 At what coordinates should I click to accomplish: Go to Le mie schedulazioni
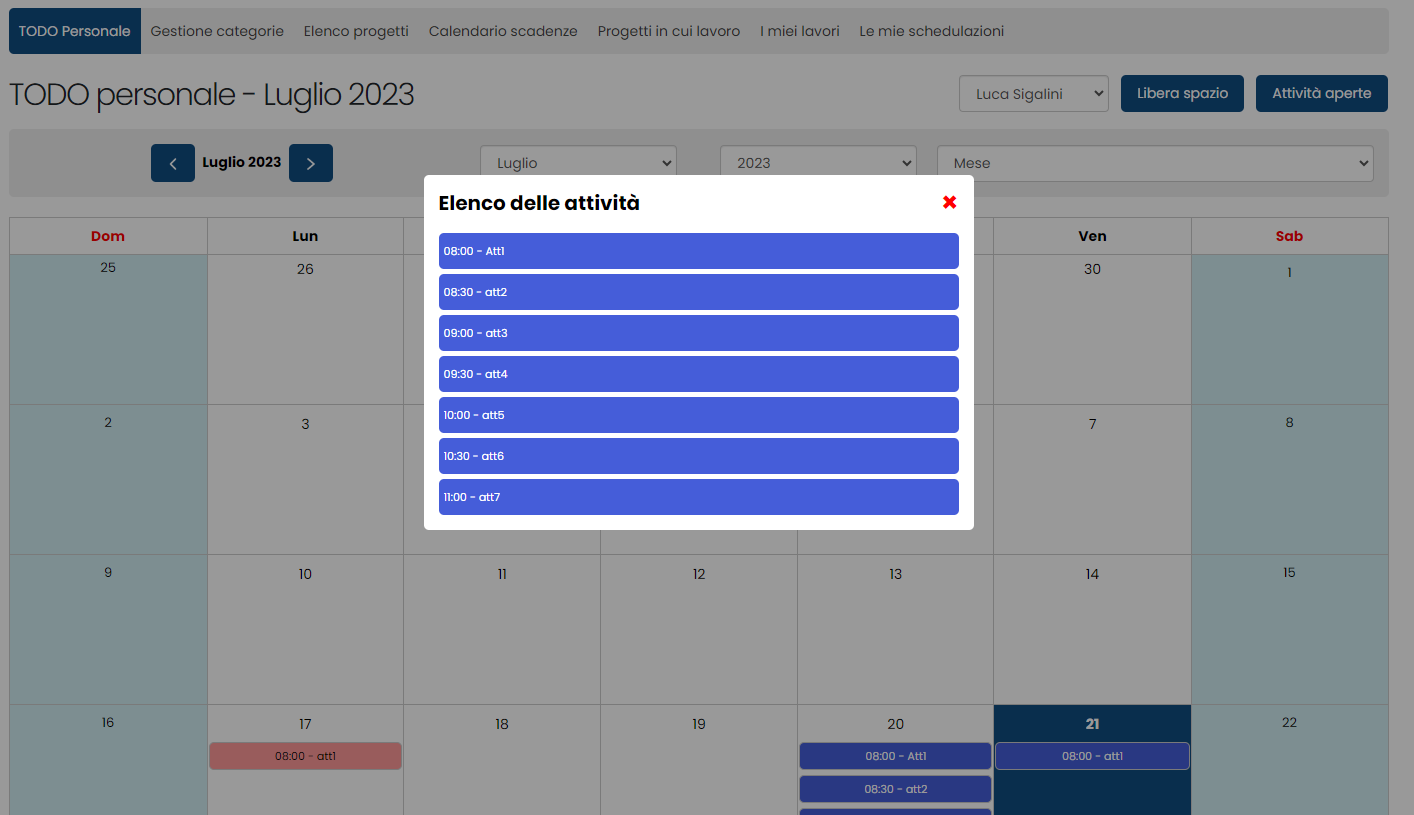tap(931, 31)
